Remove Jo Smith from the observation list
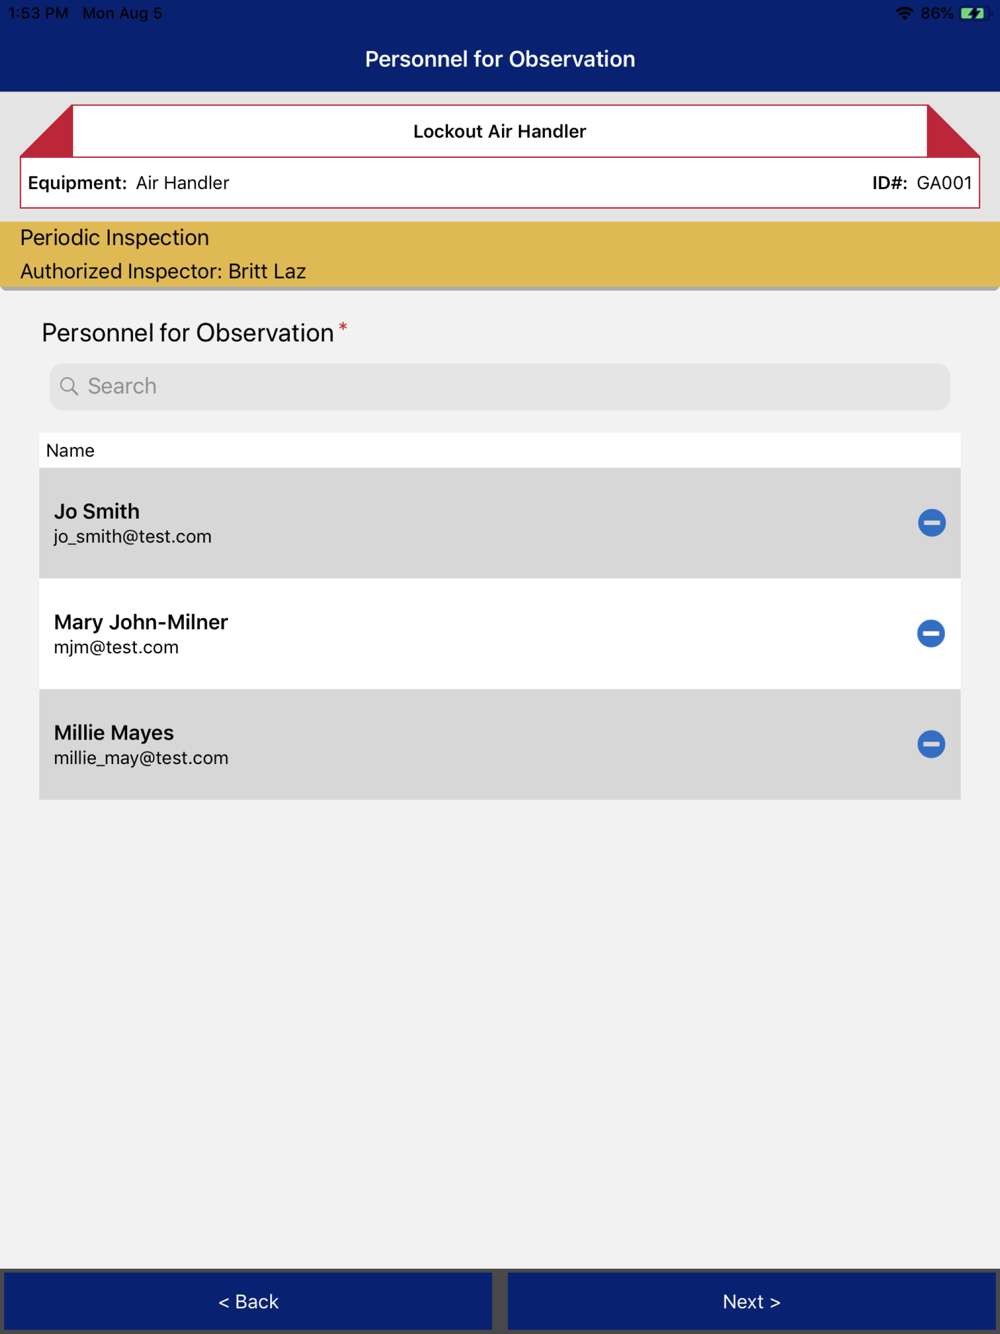This screenshot has width=1000, height=1334. (931, 523)
